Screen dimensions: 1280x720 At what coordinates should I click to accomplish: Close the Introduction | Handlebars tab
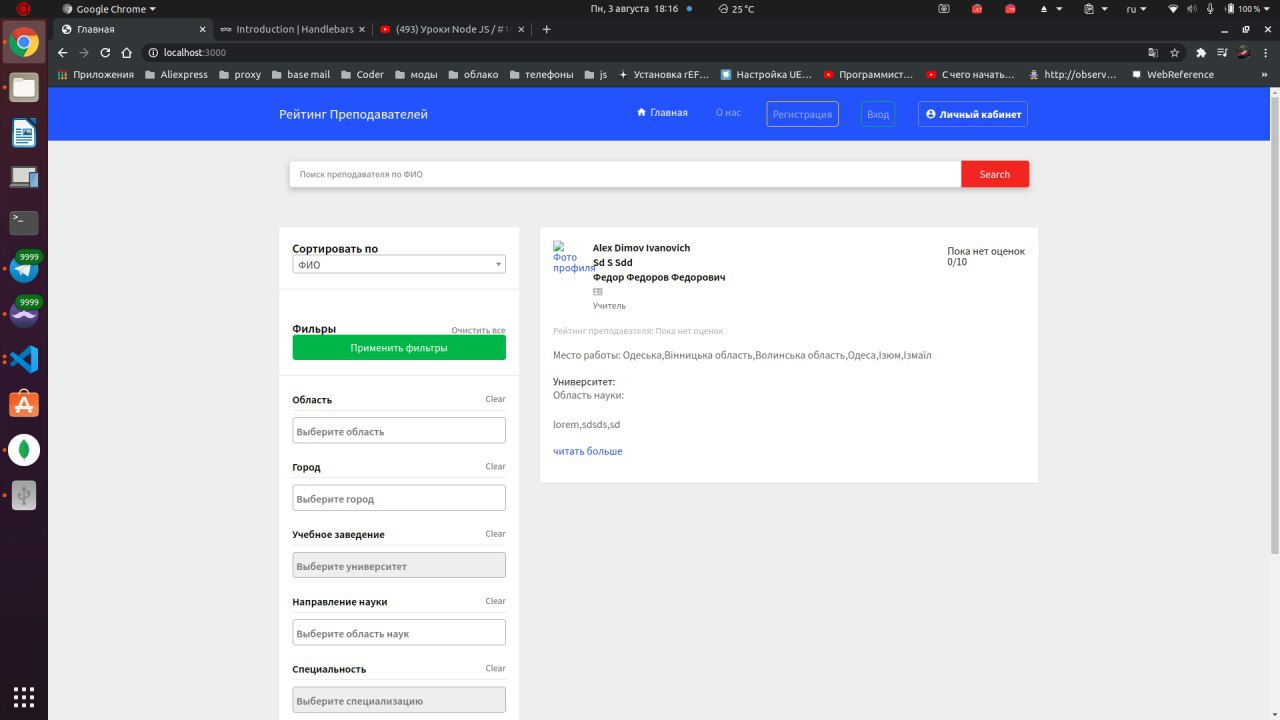tap(361, 29)
